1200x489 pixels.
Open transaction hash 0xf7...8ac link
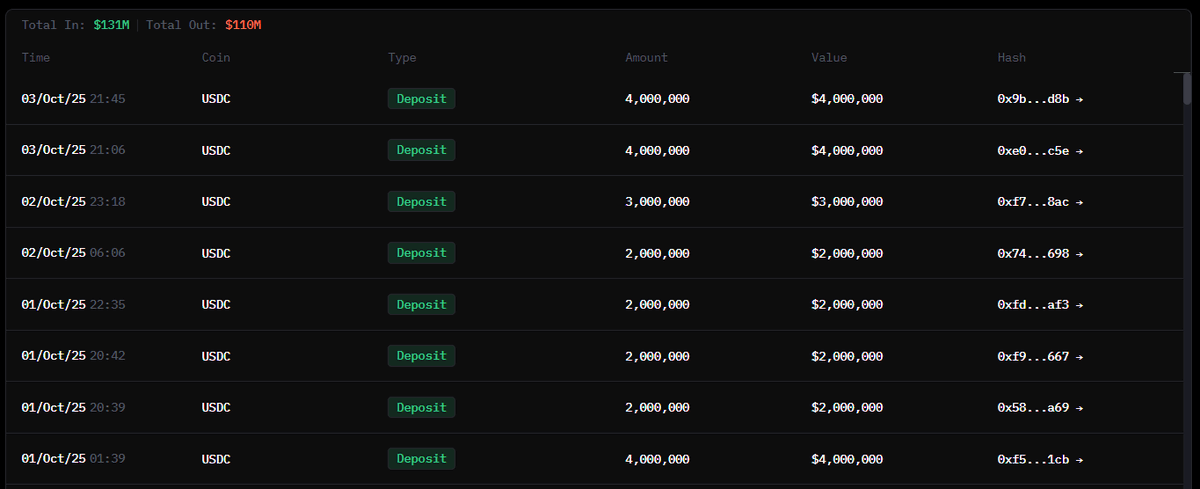1040,202
